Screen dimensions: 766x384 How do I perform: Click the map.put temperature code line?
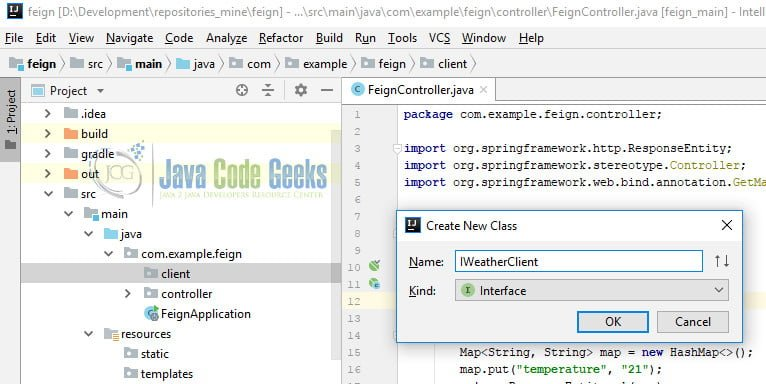point(560,369)
